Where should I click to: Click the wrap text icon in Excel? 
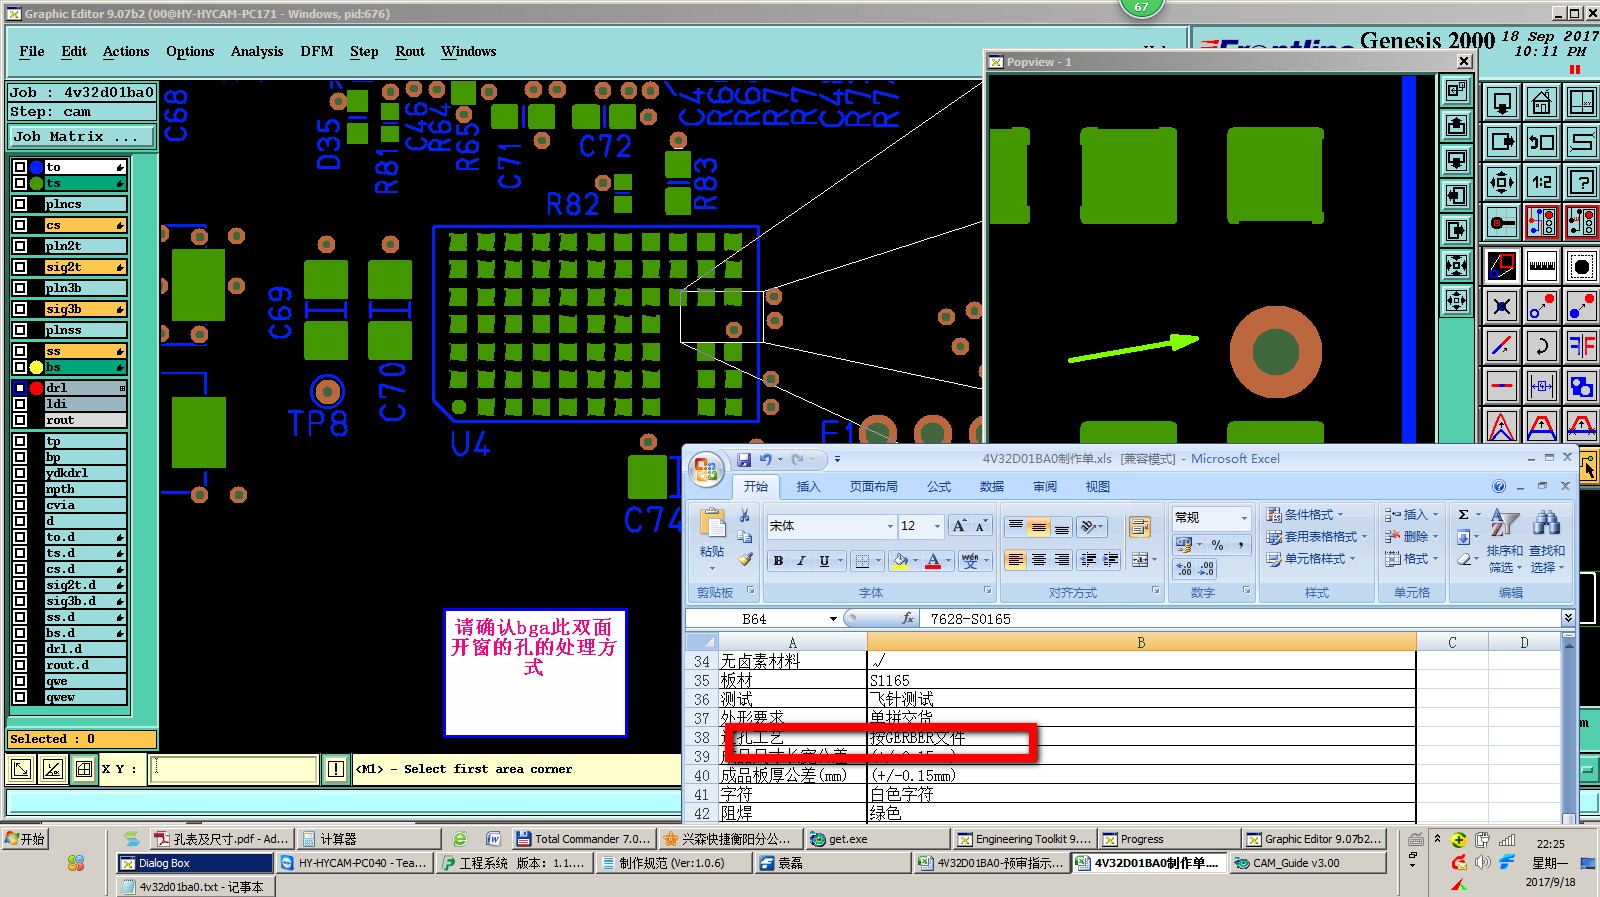click(x=1138, y=527)
